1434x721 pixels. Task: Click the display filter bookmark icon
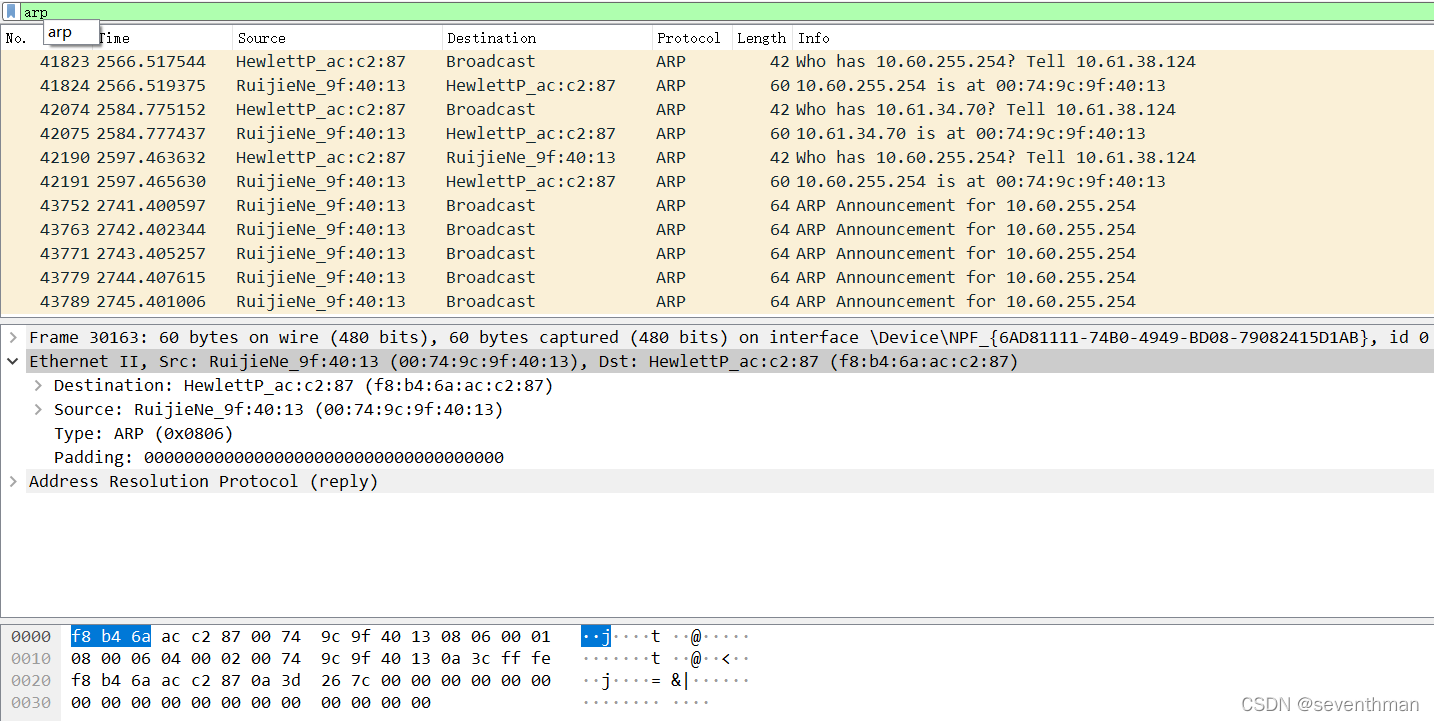tap(12, 12)
